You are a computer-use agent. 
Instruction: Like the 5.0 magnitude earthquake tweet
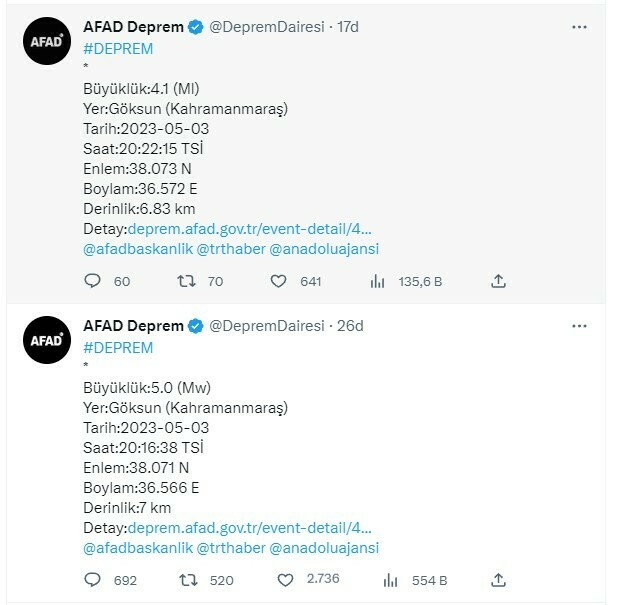coord(285,580)
